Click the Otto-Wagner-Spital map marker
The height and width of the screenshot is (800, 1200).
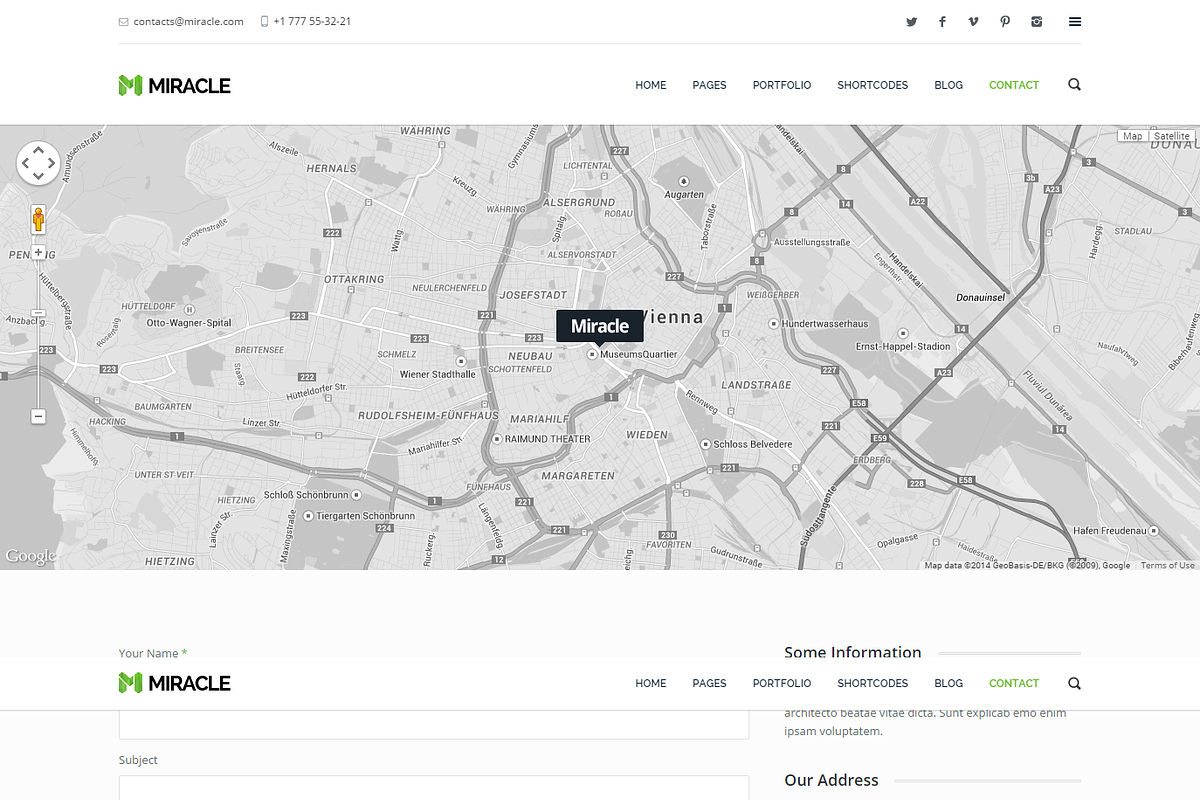(189, 310)
